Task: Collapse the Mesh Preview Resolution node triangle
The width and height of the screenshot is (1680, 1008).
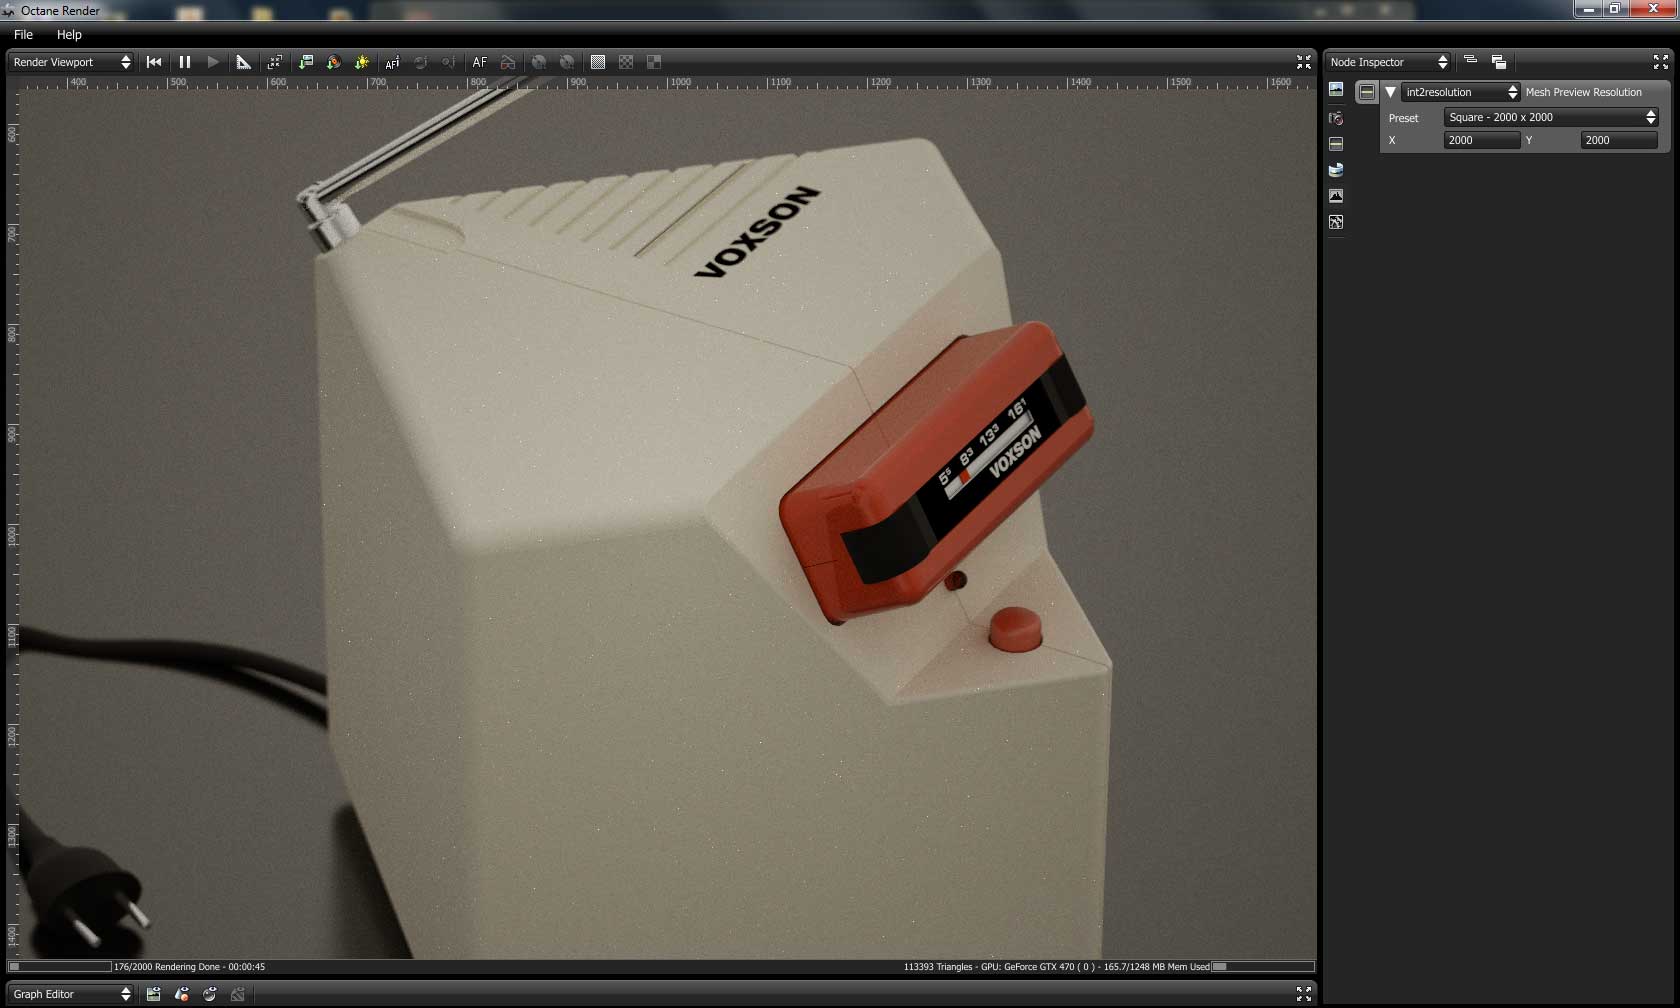Action: (1390, 92)
